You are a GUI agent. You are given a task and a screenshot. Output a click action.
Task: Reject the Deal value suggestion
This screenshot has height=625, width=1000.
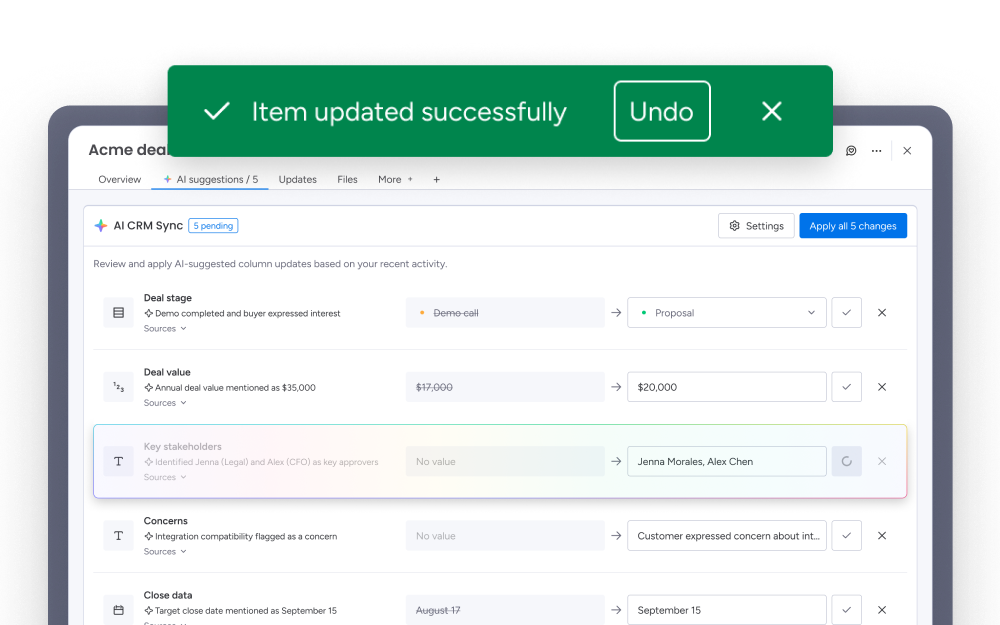pyautogui.click(x=881, y=387)
